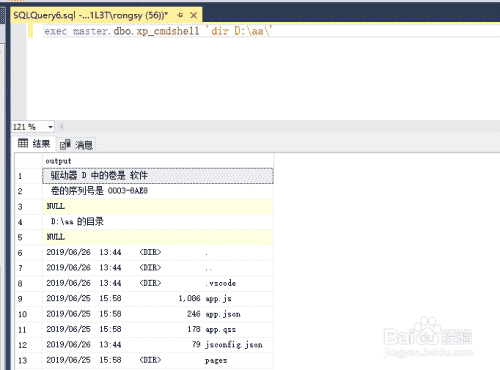Close the SQLQuery6.sql tab

193,15
